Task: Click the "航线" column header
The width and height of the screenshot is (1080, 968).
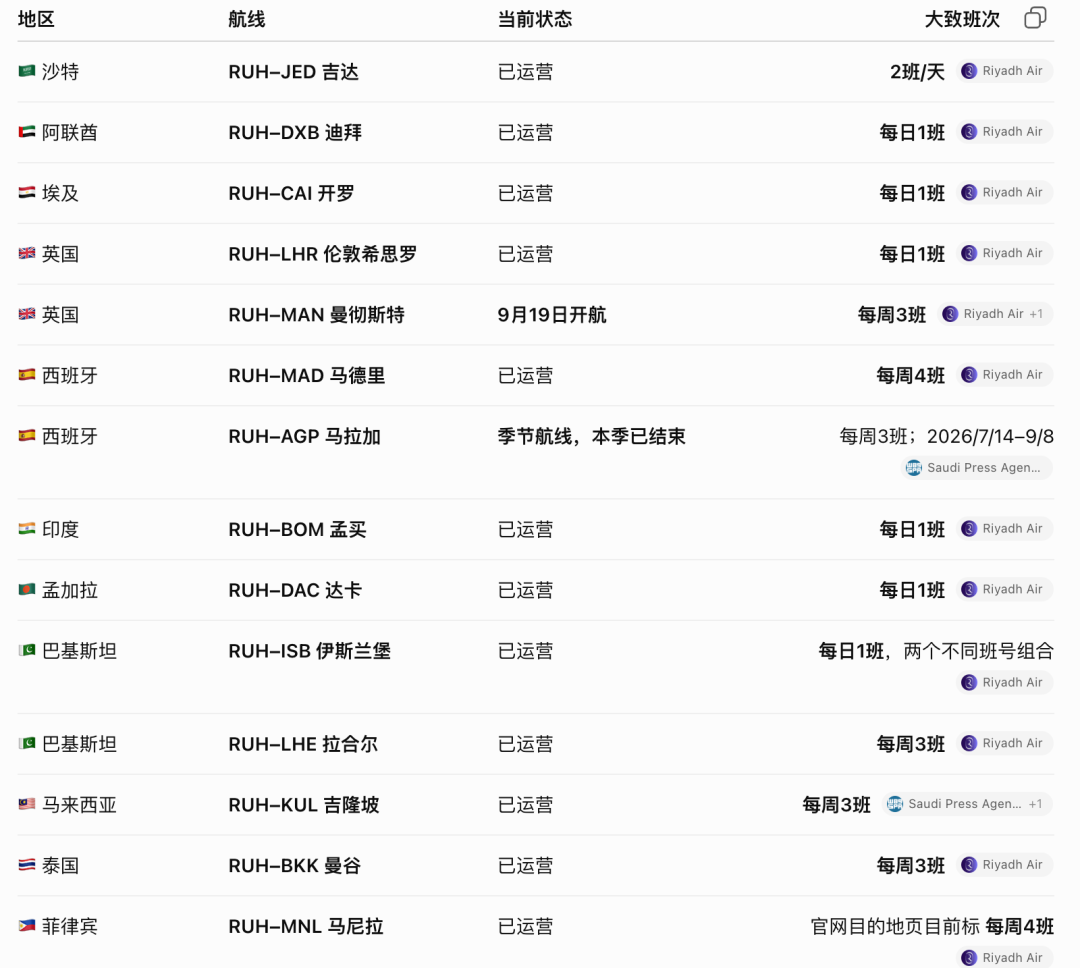Action: click(x=247, y=19)
